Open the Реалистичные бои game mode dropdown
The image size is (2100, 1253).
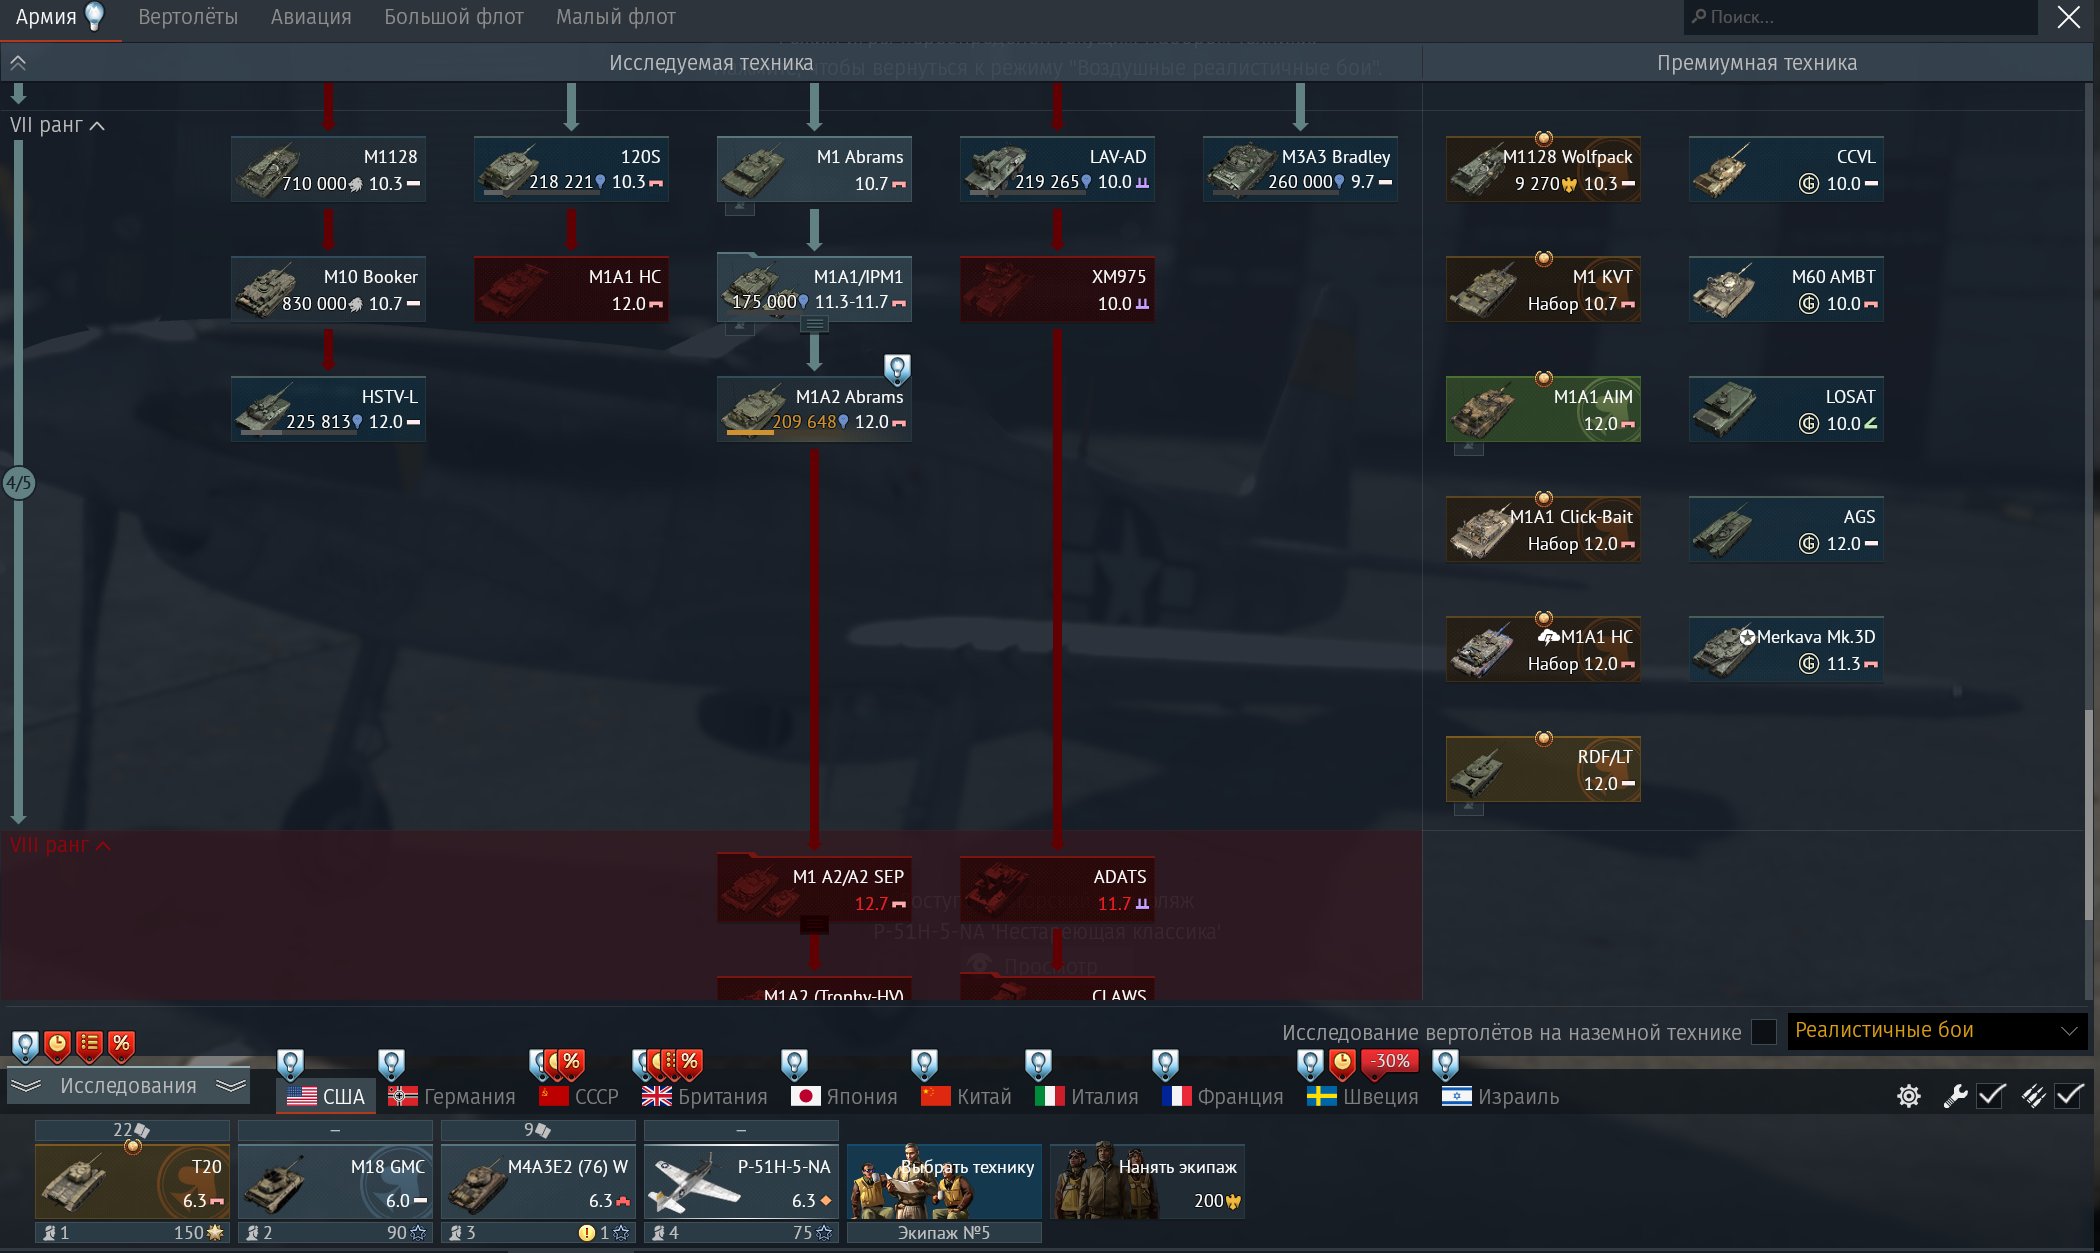tap(1937, 1031)
